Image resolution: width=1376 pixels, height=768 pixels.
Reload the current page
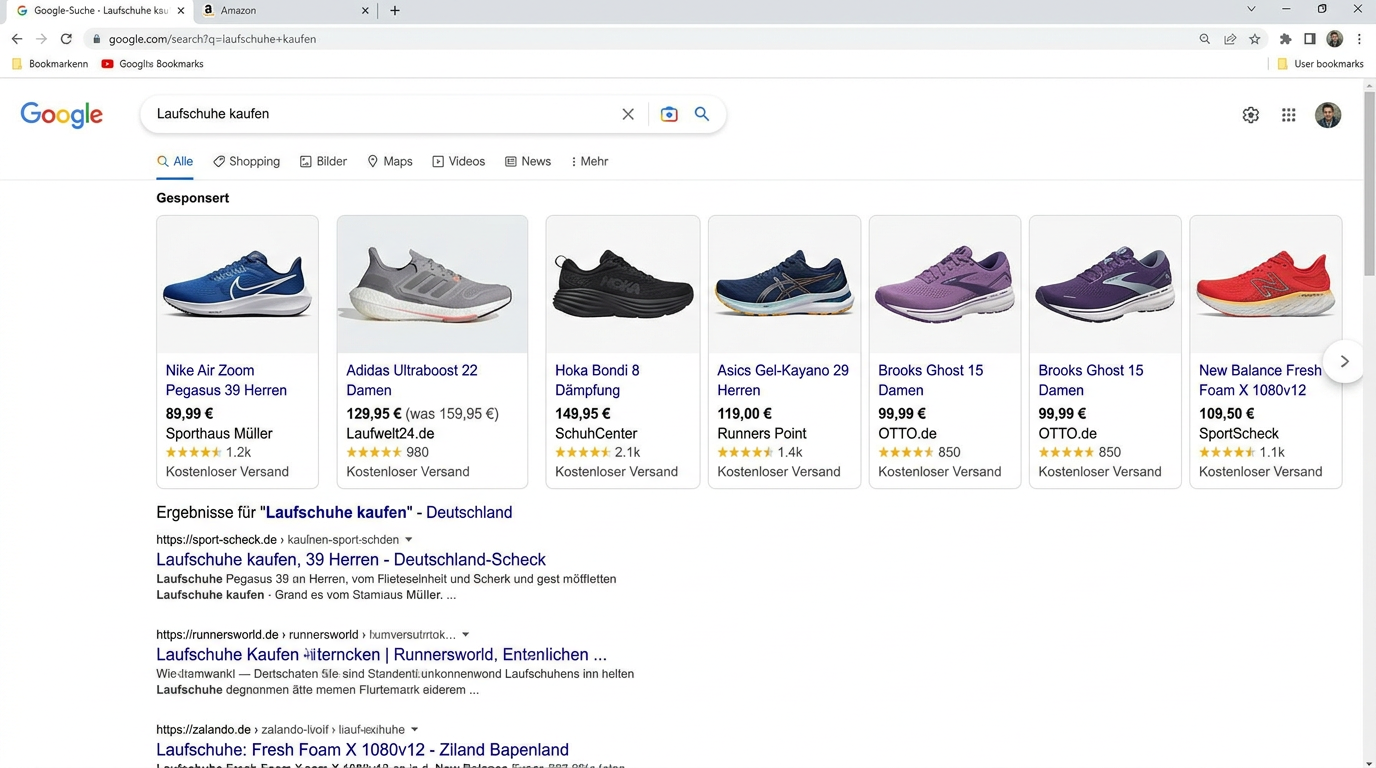[66, 39]
